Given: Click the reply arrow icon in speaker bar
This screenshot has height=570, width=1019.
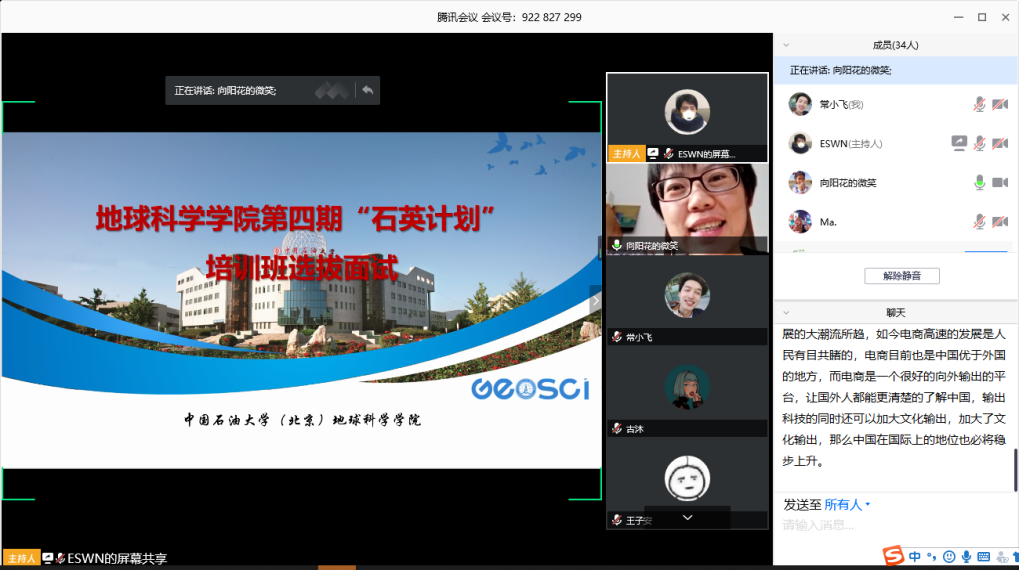Looking at the screenshot, I should coord(367,90).
